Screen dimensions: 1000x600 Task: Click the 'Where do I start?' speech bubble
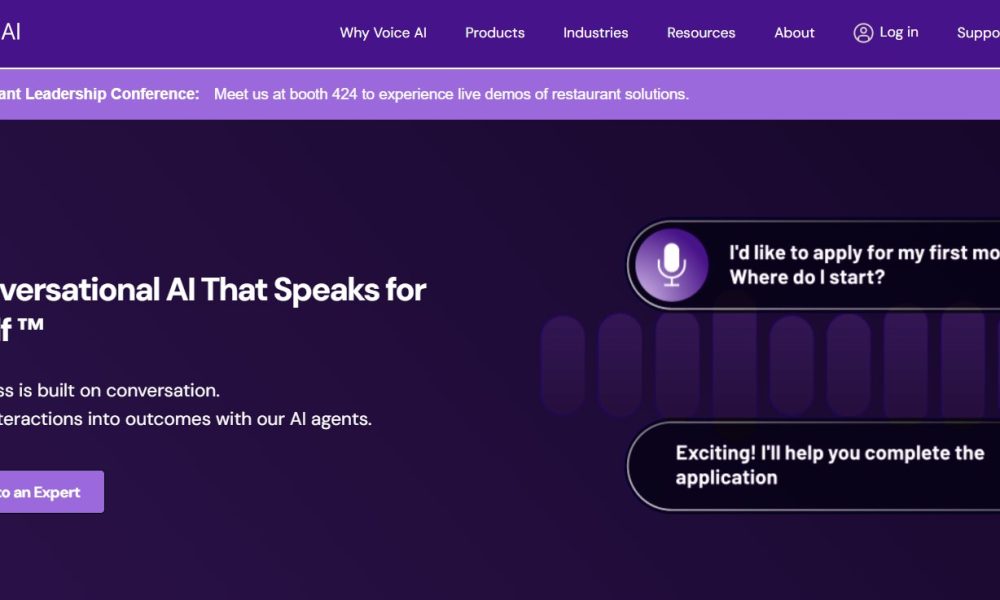tap(860, 265)
